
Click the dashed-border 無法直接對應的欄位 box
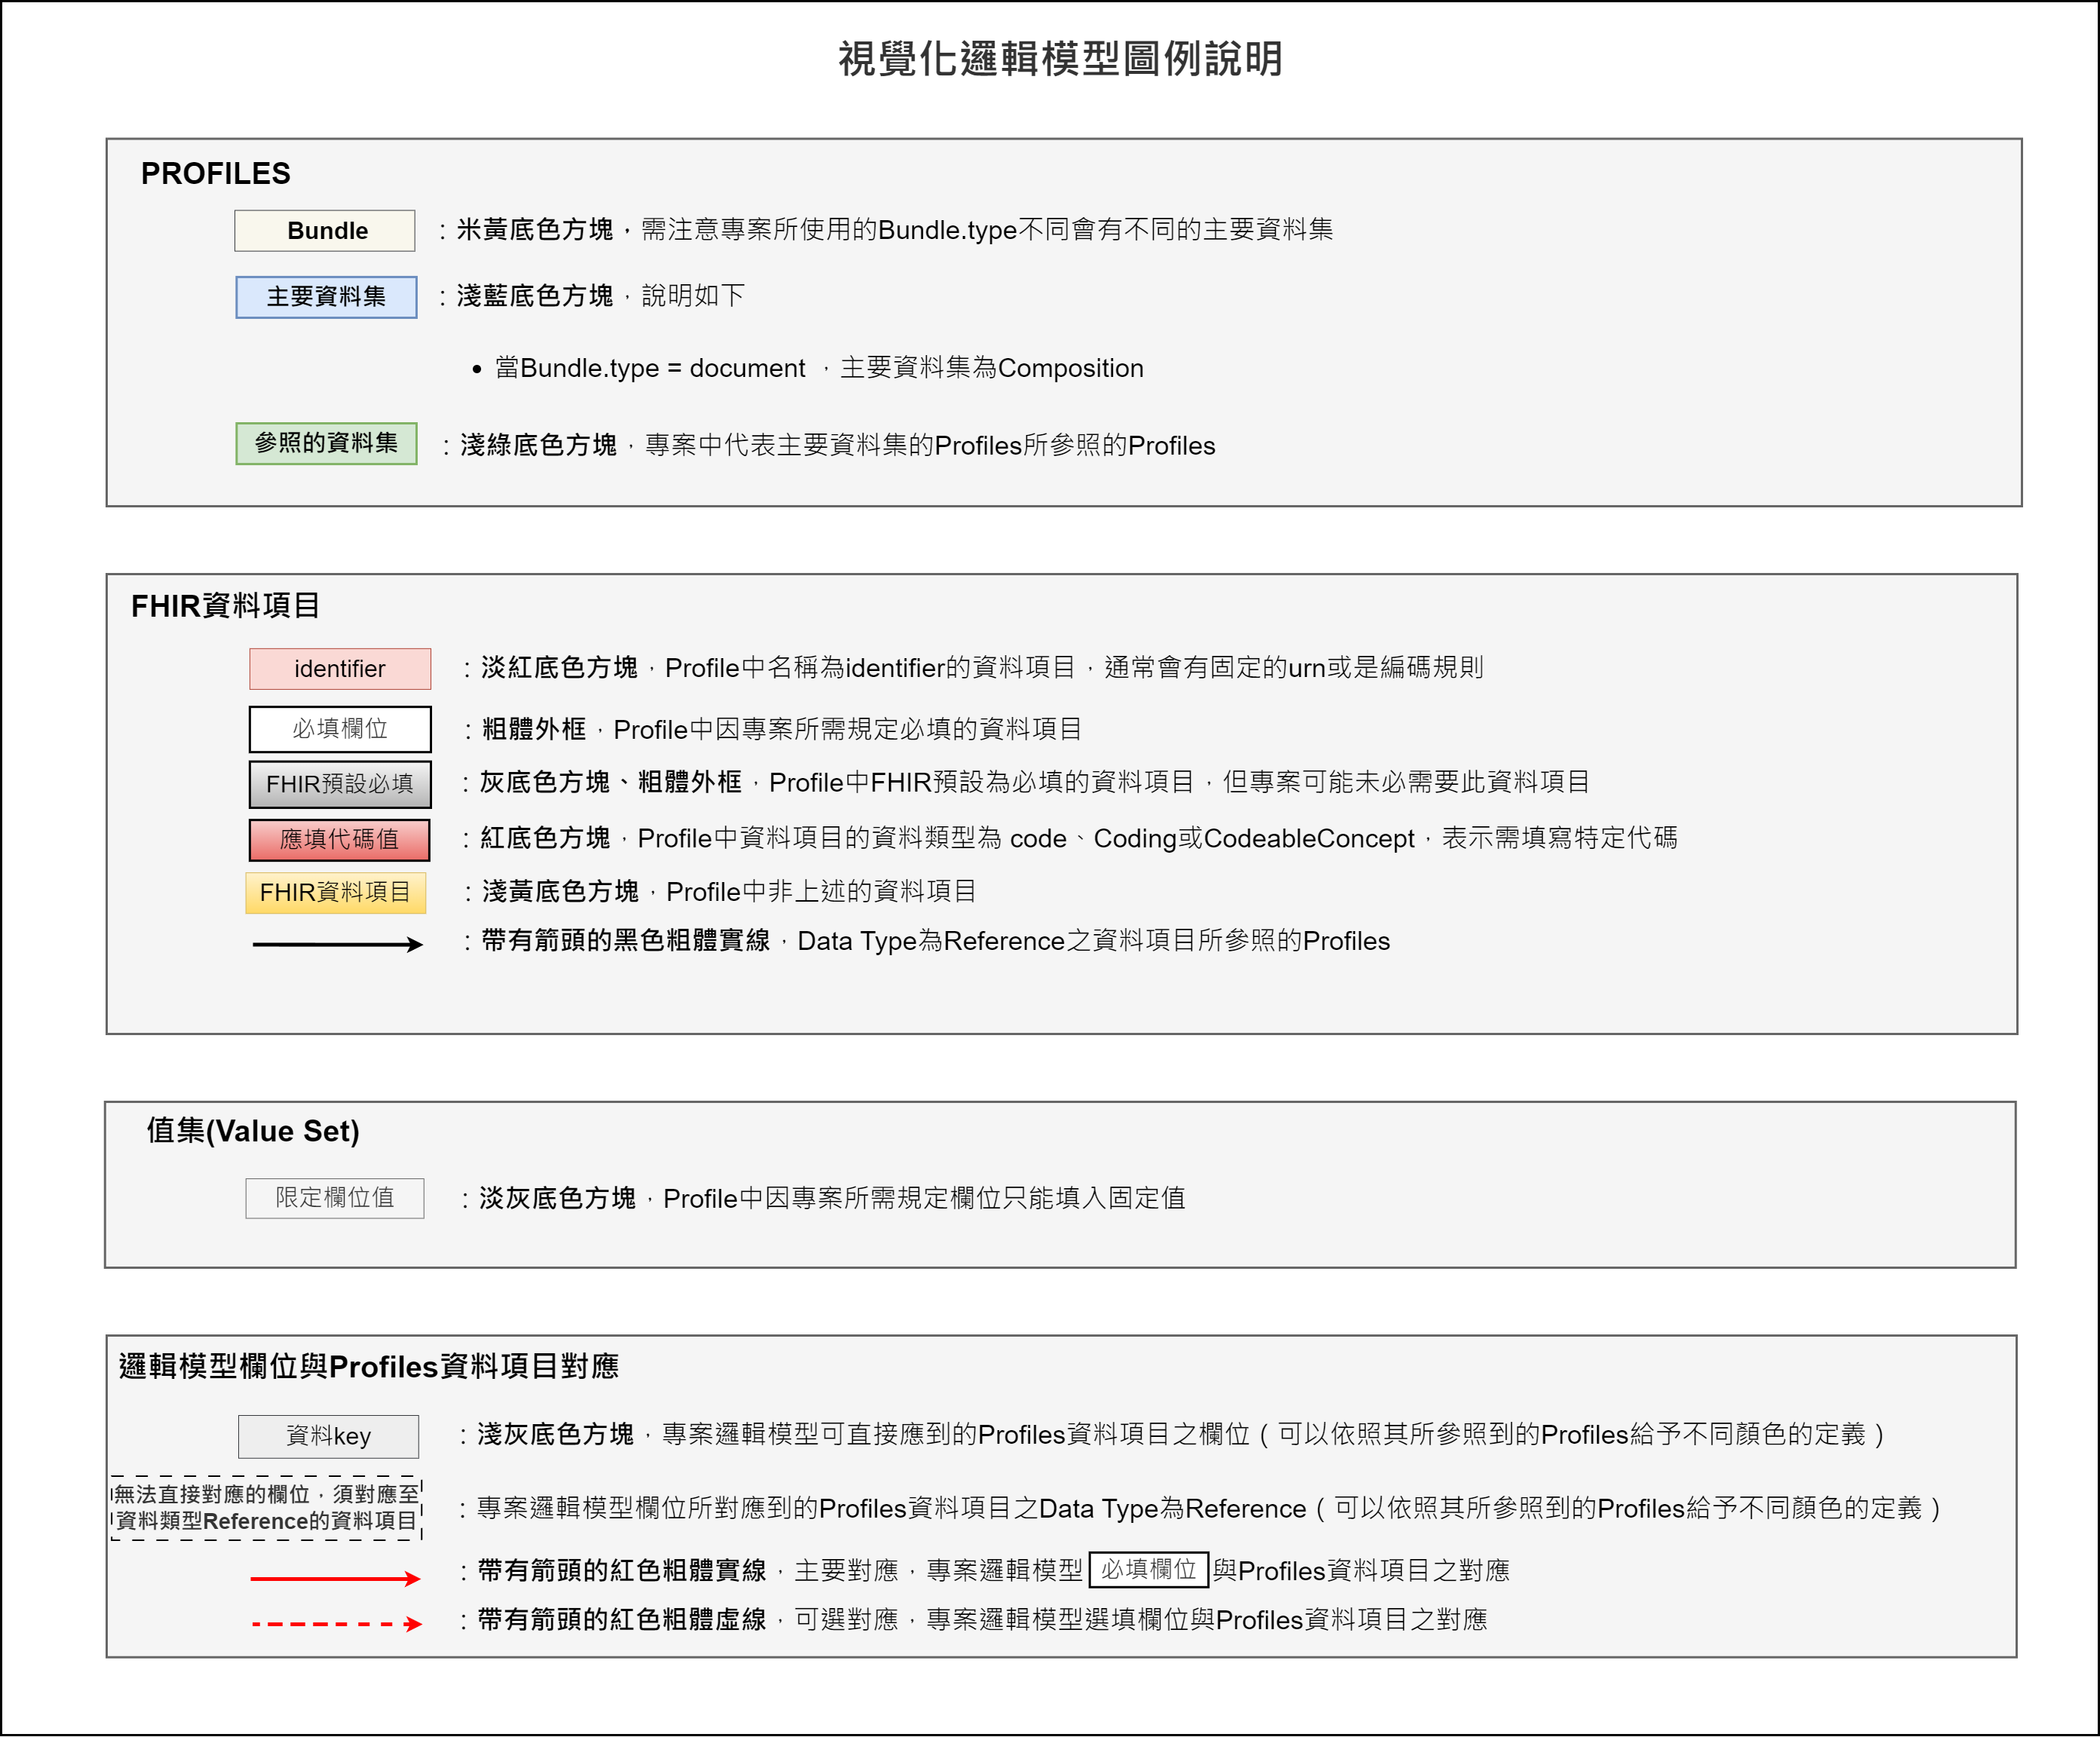click(x=266, y=1508)
